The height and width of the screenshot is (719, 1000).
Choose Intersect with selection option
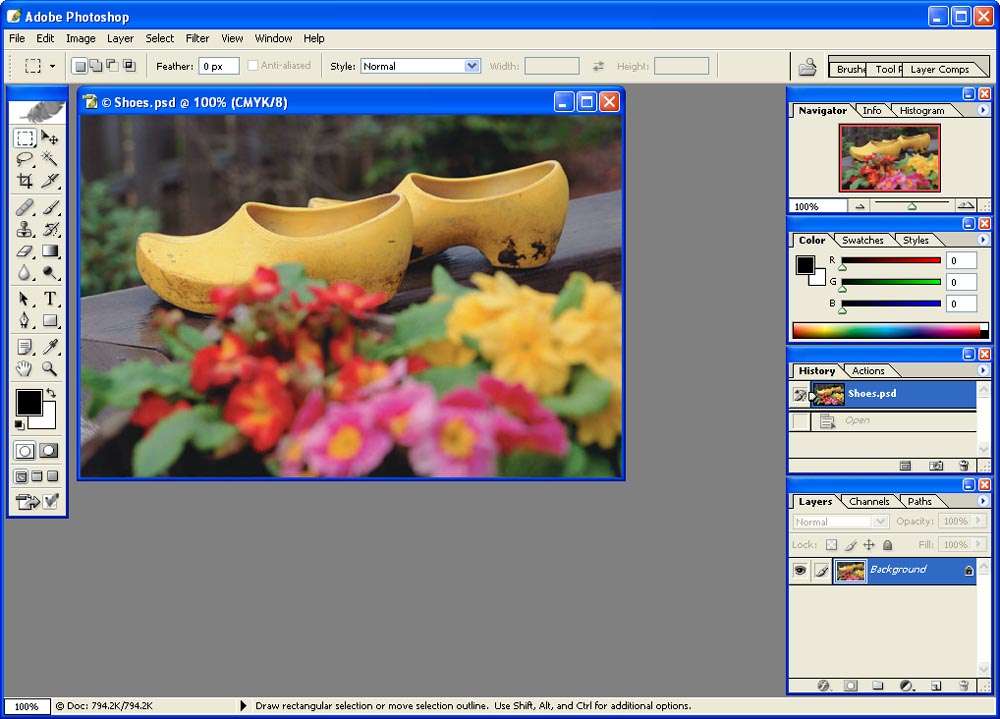click(x=129, y=66)
